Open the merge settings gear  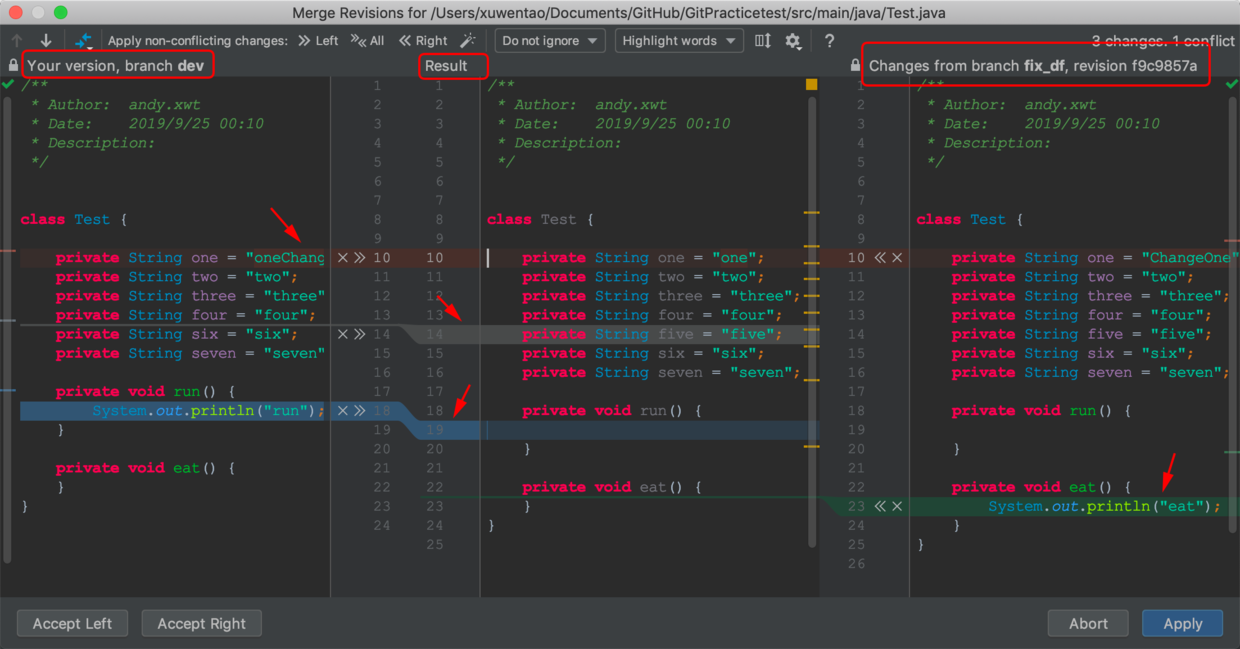793,41
